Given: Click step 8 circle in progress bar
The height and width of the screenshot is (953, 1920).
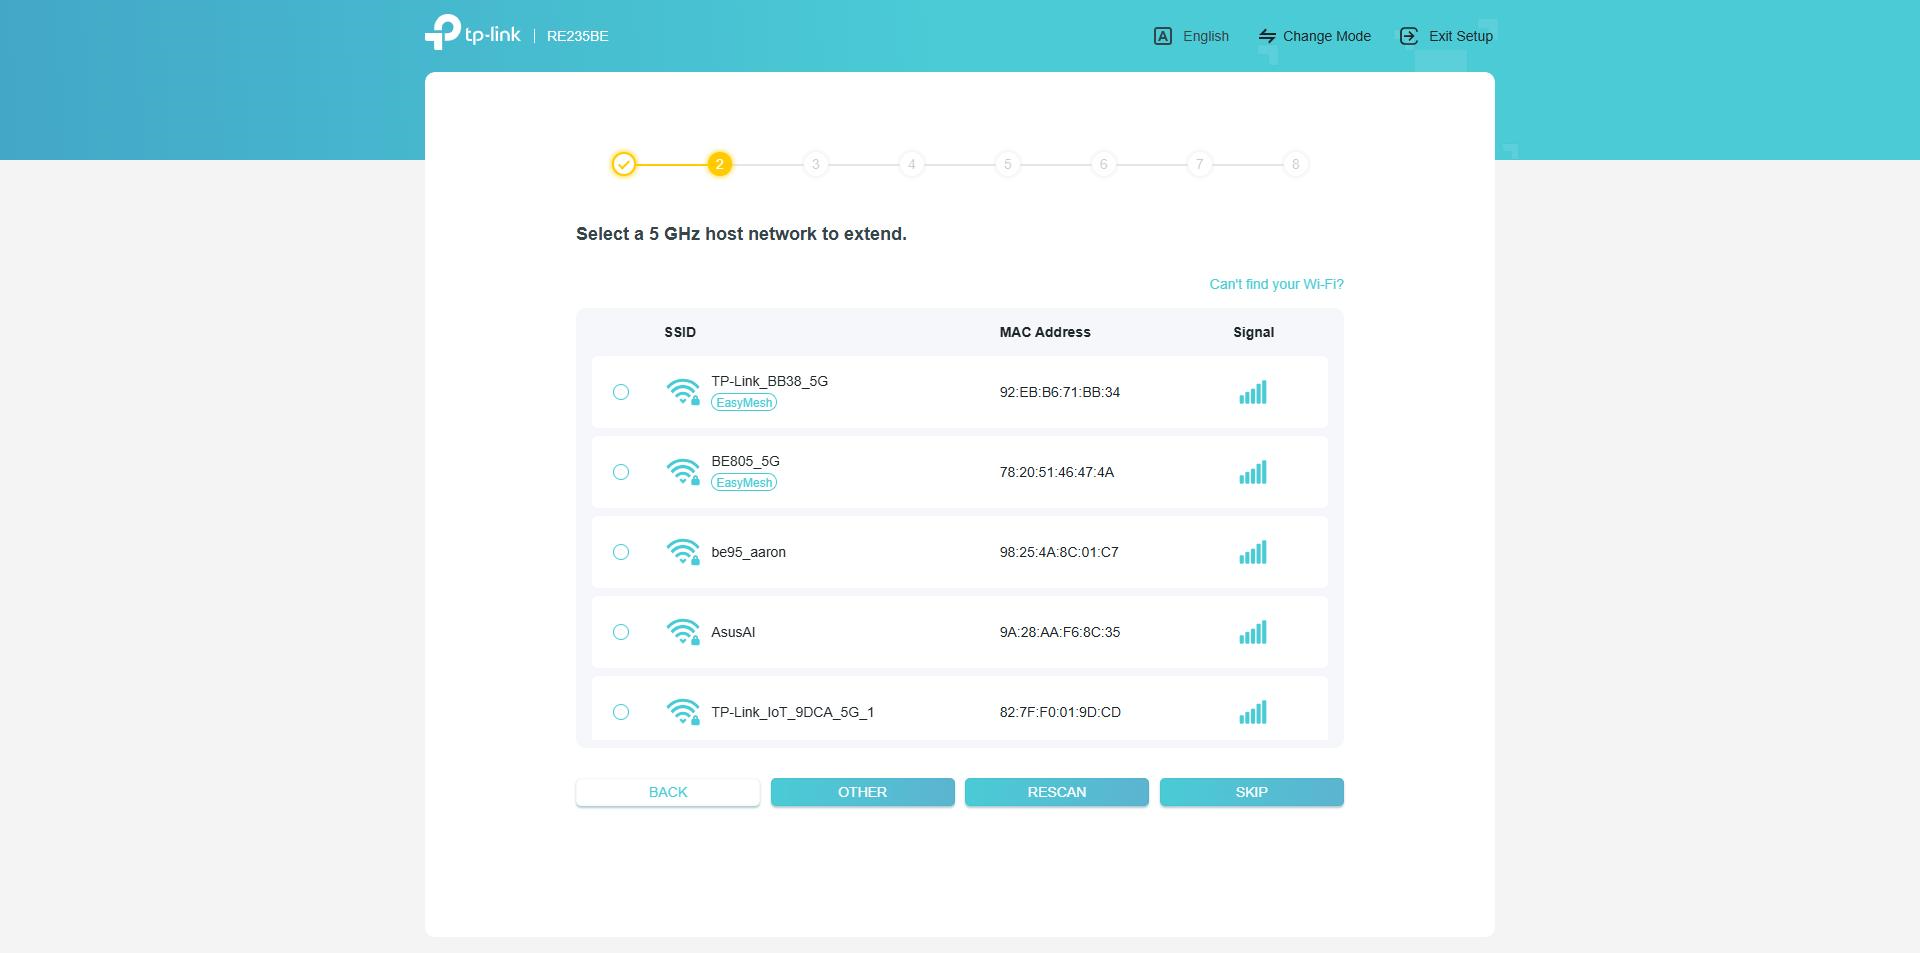Looking at the screenshot, I should coord(1295,164).
